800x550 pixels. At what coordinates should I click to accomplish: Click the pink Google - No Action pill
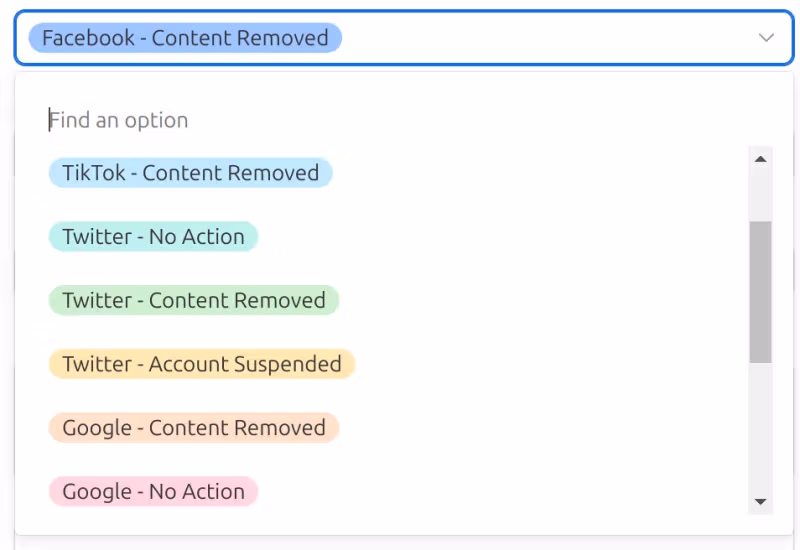pos(153,492)
